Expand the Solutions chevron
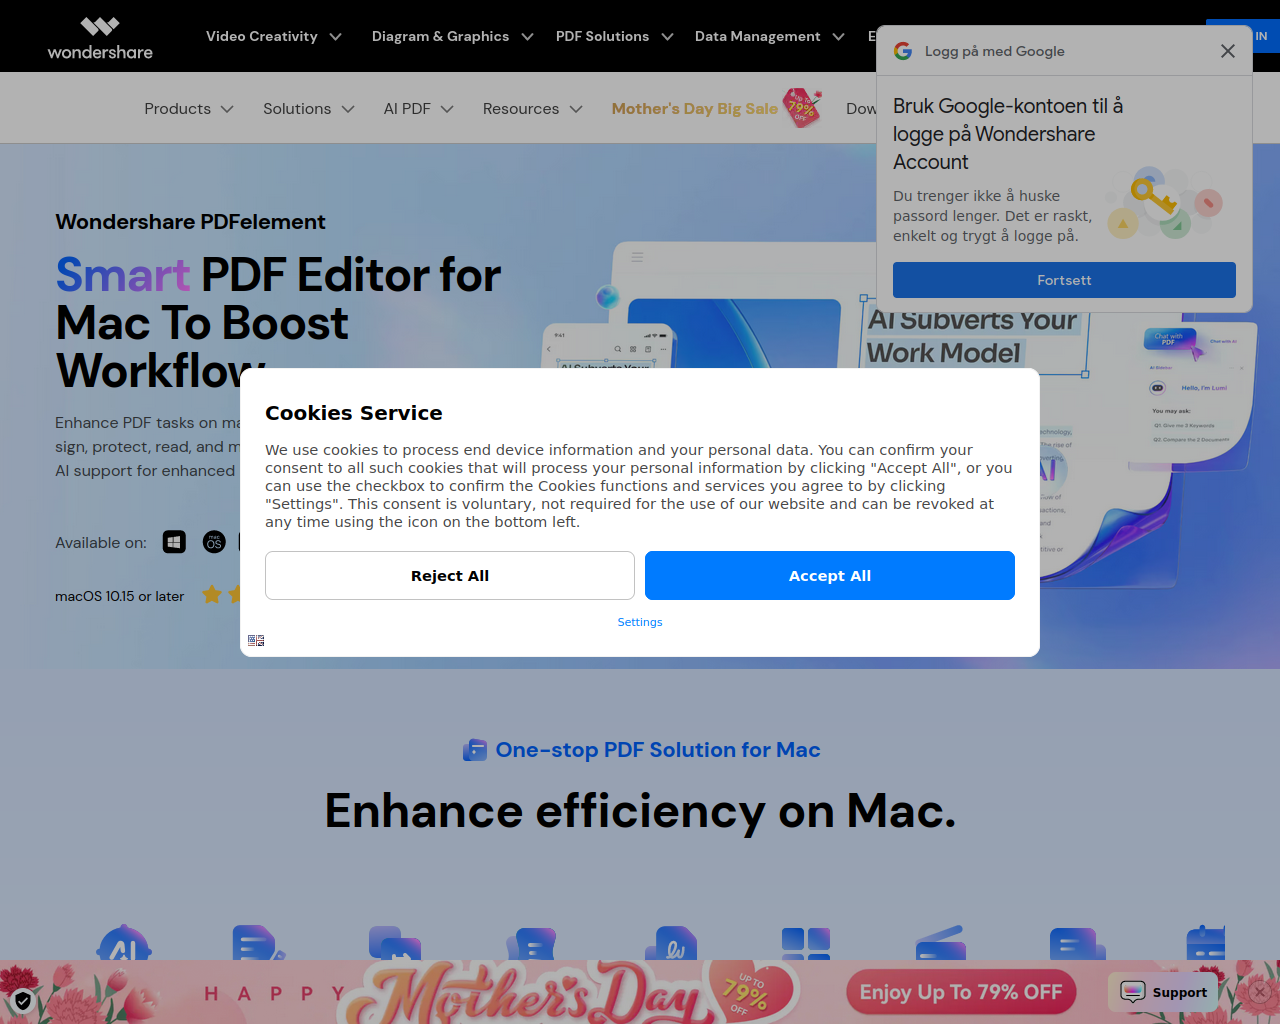The width and height of the screenshot is (1280, 1024). pos(348,109)
